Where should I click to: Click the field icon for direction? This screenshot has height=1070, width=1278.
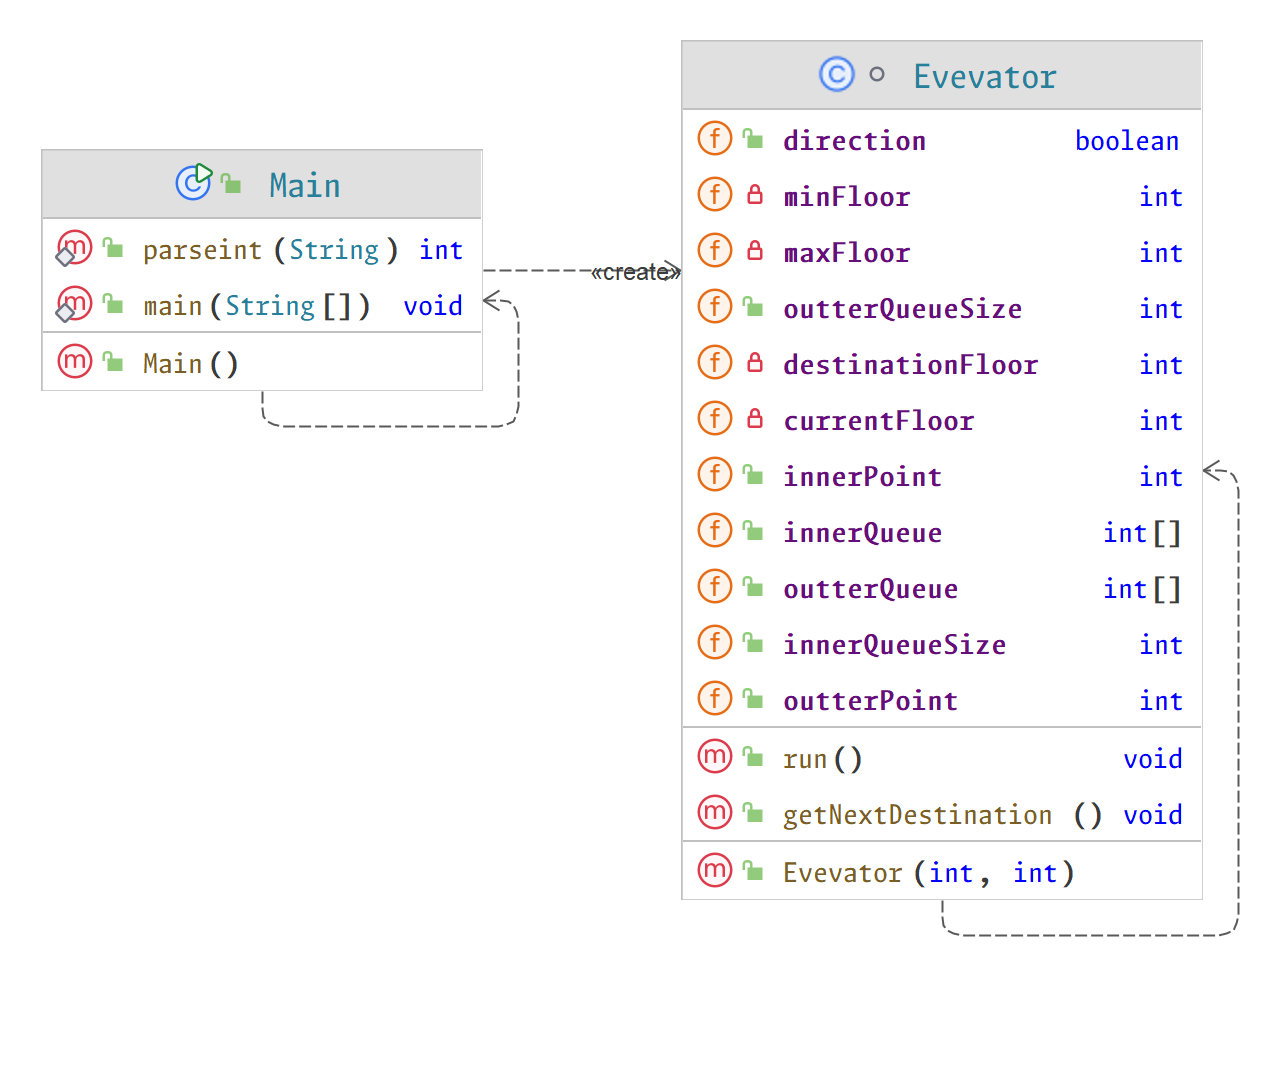point(715,138)
